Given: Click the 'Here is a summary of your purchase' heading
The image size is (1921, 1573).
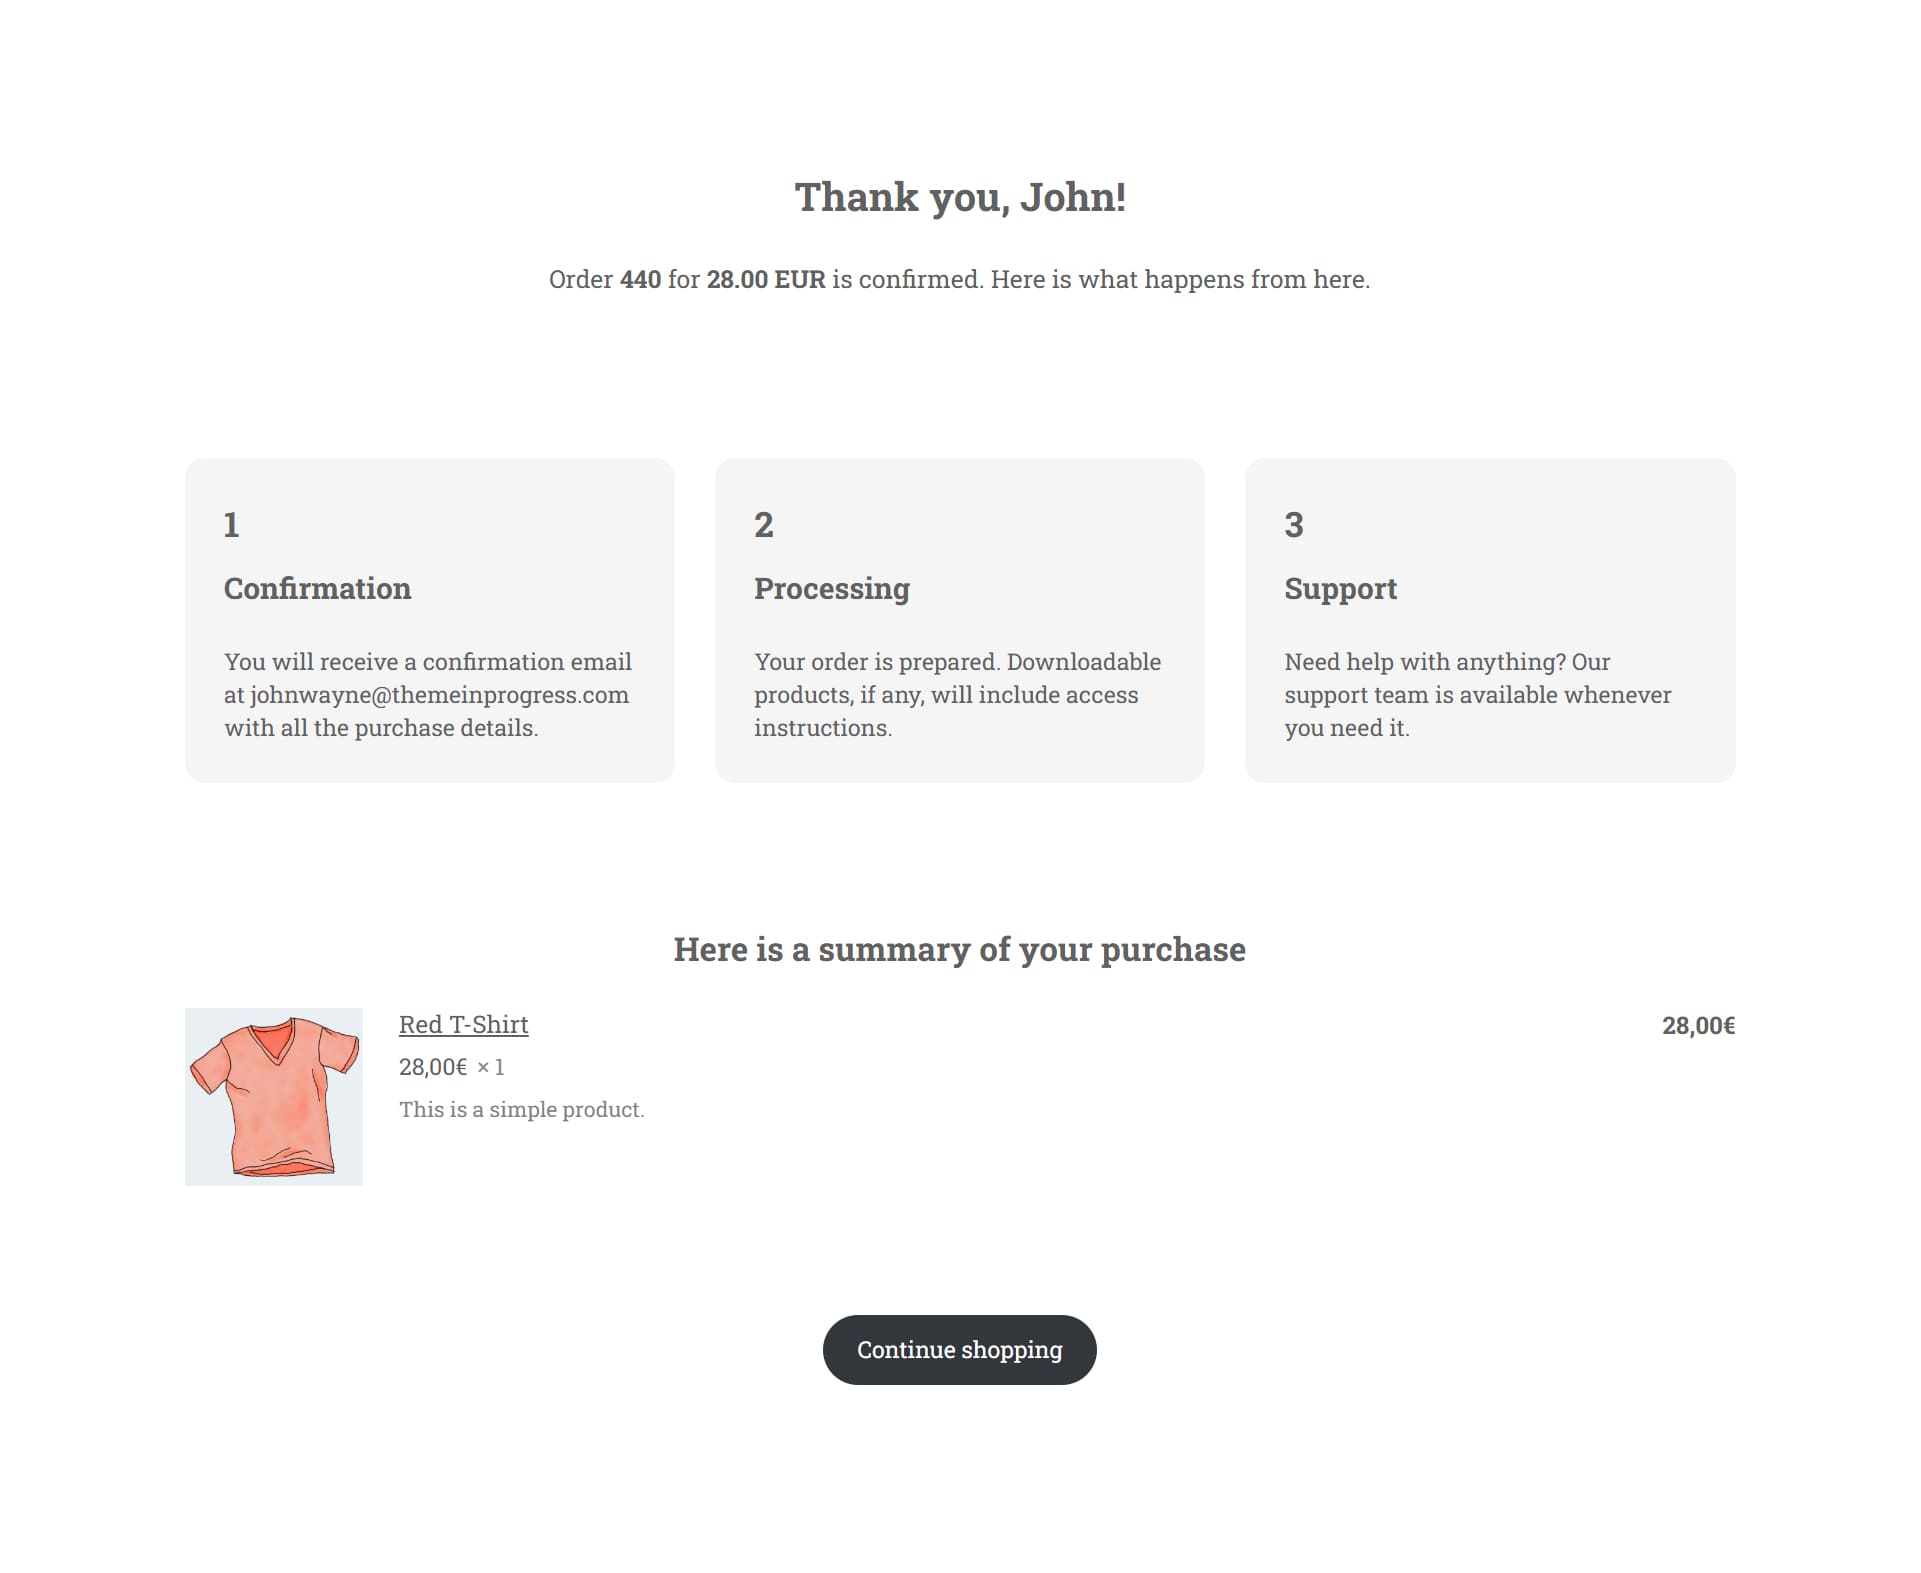Looking at the screenshot, I should (x=959, y=949).
